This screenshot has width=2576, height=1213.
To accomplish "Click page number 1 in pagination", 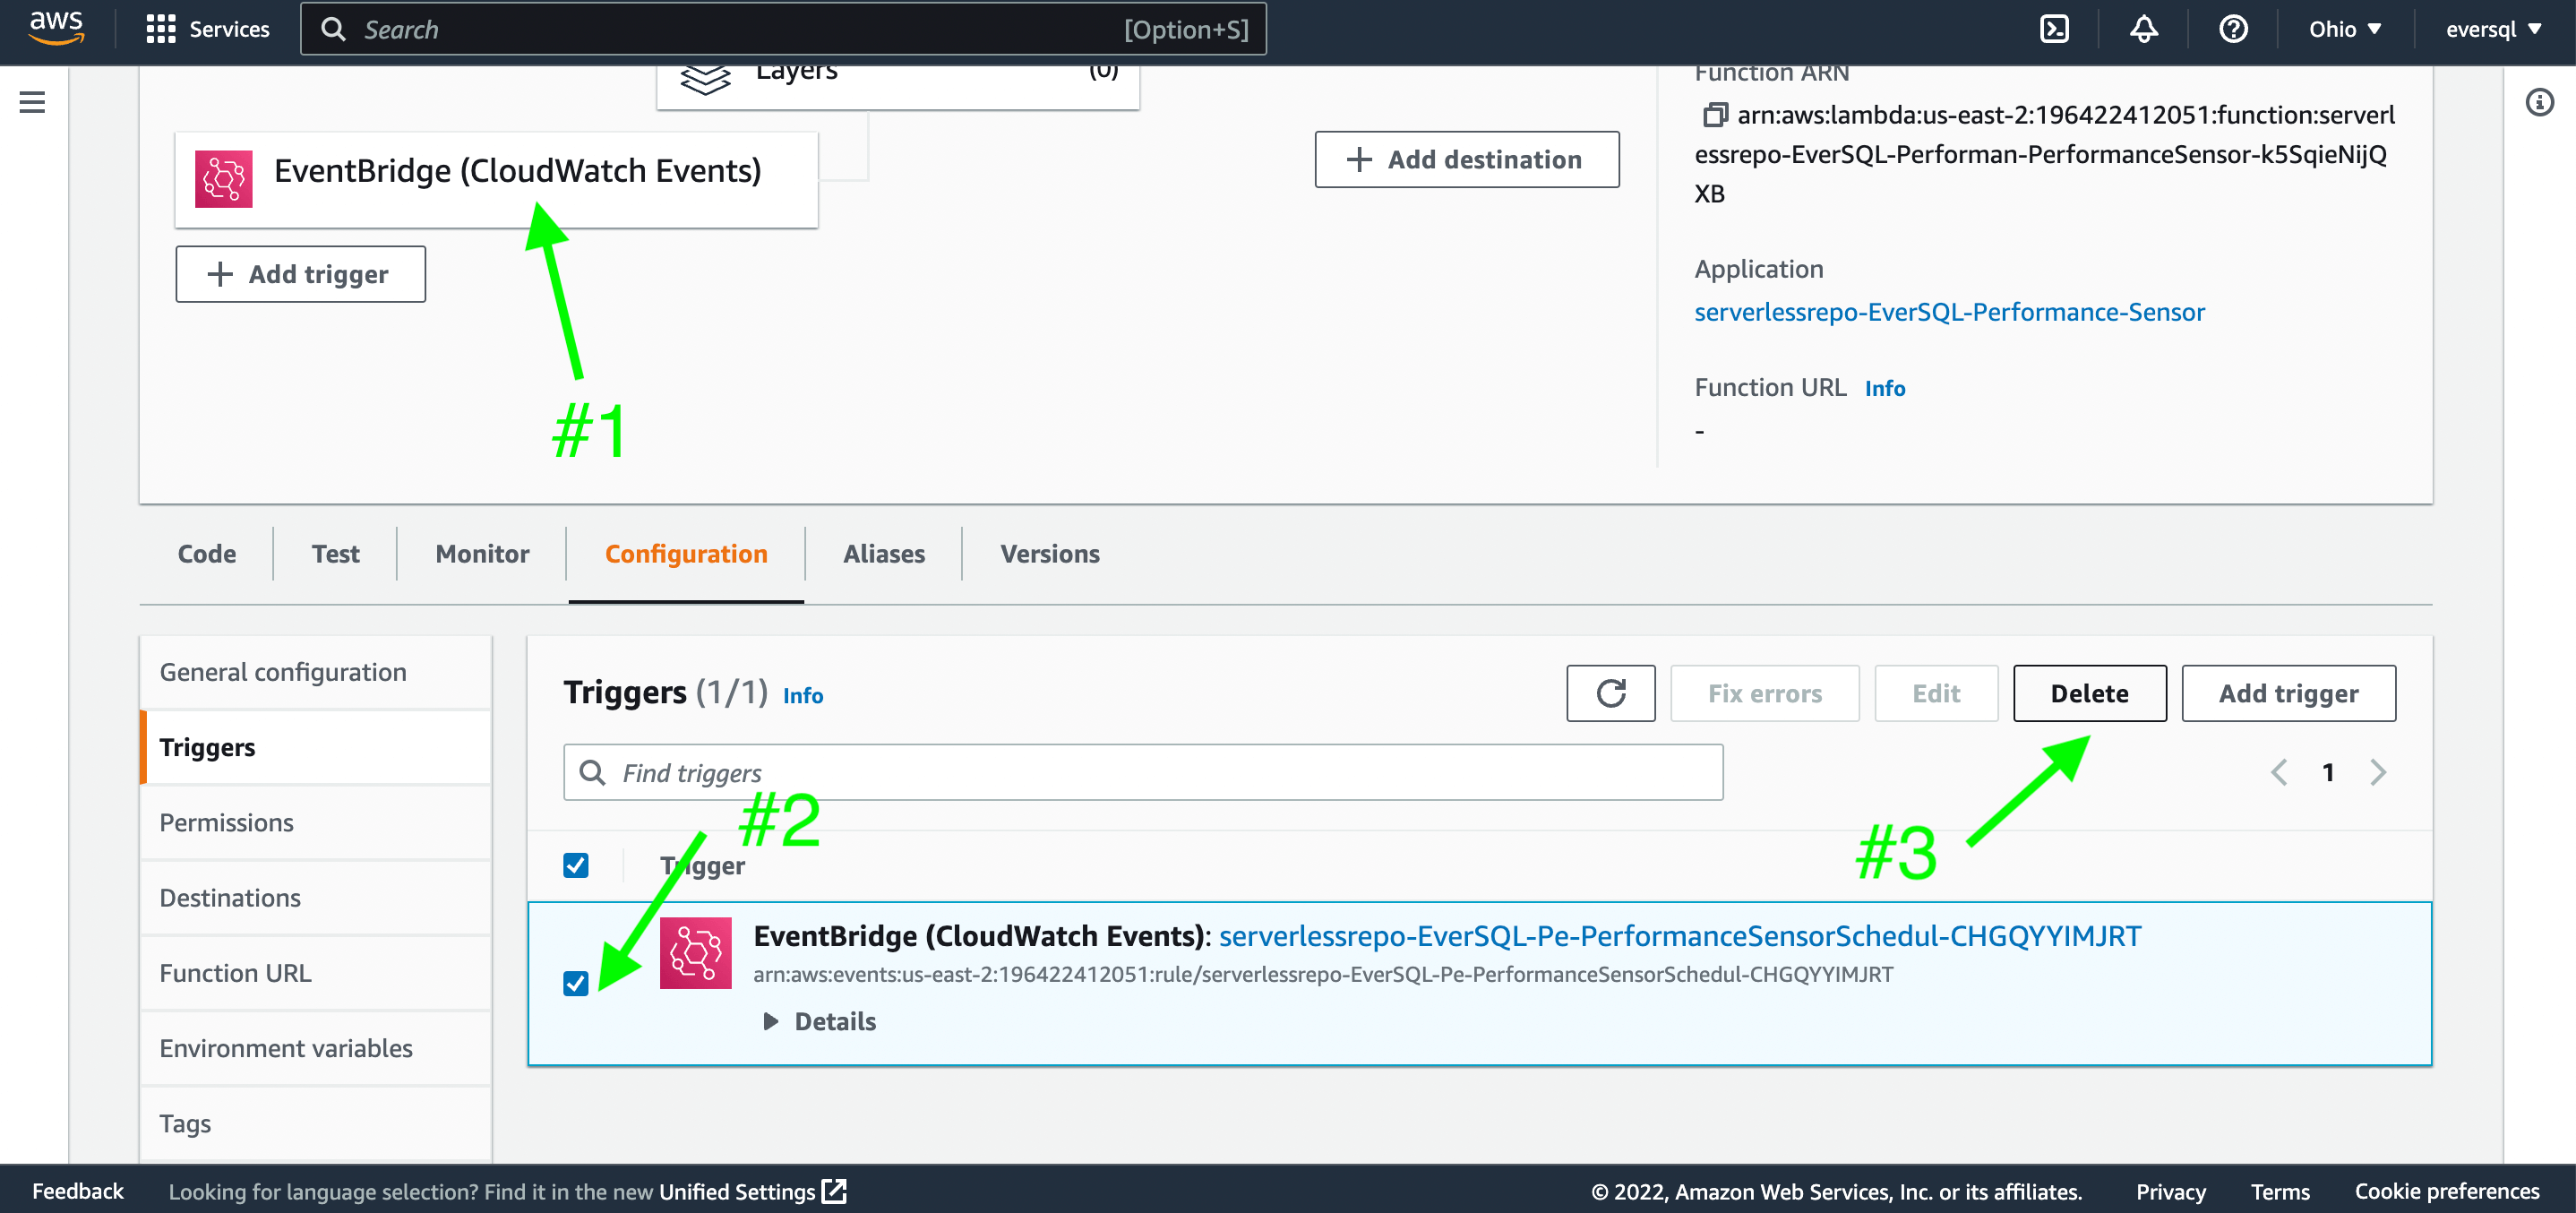I will coord(2328,772).
